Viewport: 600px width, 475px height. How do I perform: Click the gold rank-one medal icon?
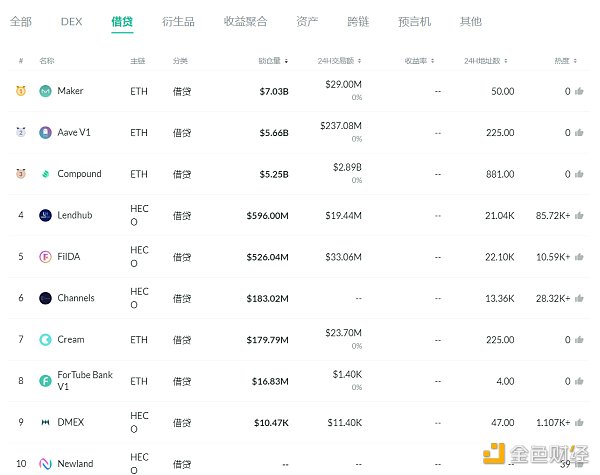pos(21,91)
